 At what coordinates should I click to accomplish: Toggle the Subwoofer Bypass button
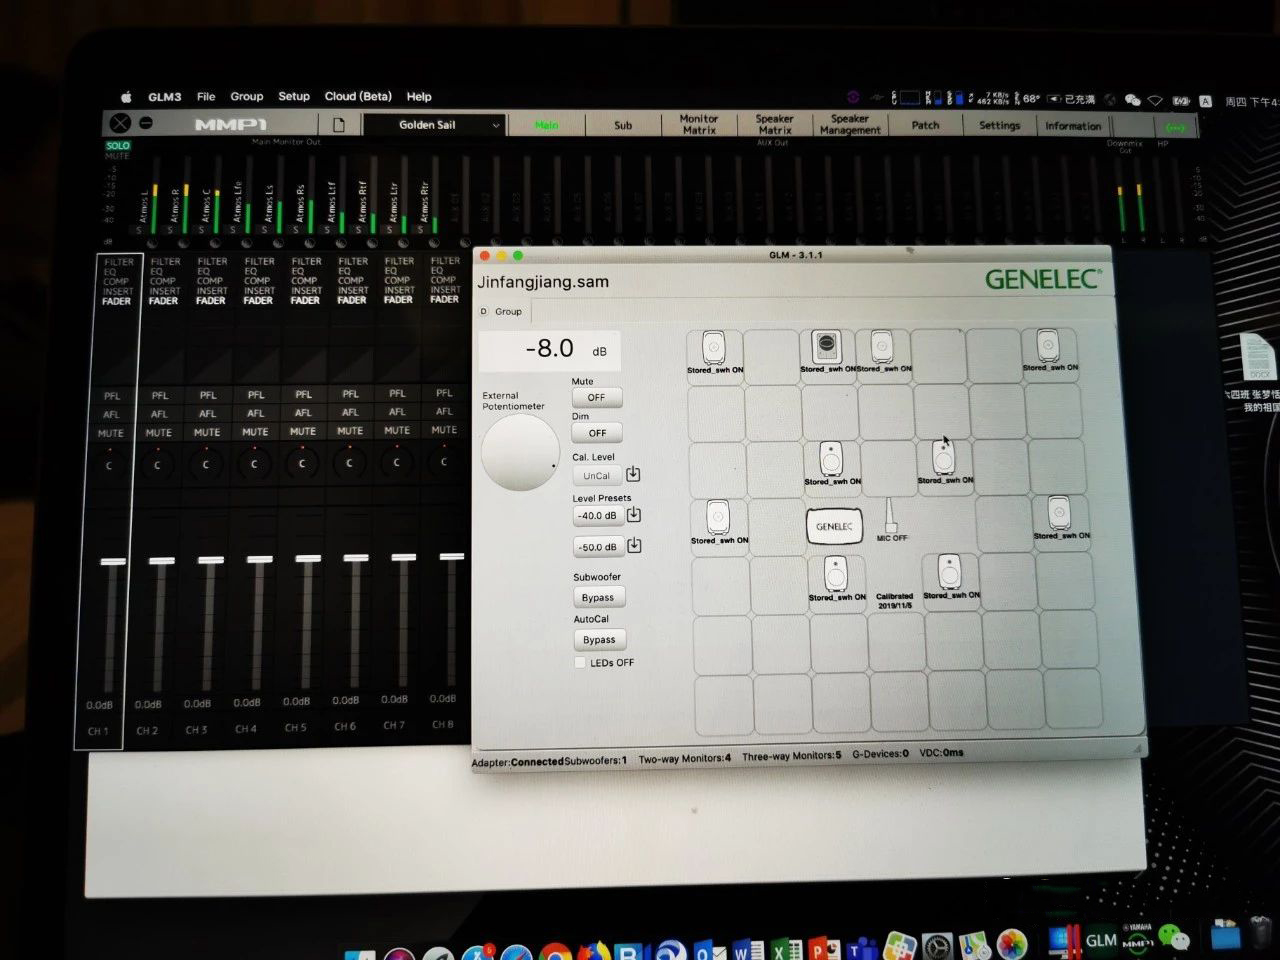point(598,597)
